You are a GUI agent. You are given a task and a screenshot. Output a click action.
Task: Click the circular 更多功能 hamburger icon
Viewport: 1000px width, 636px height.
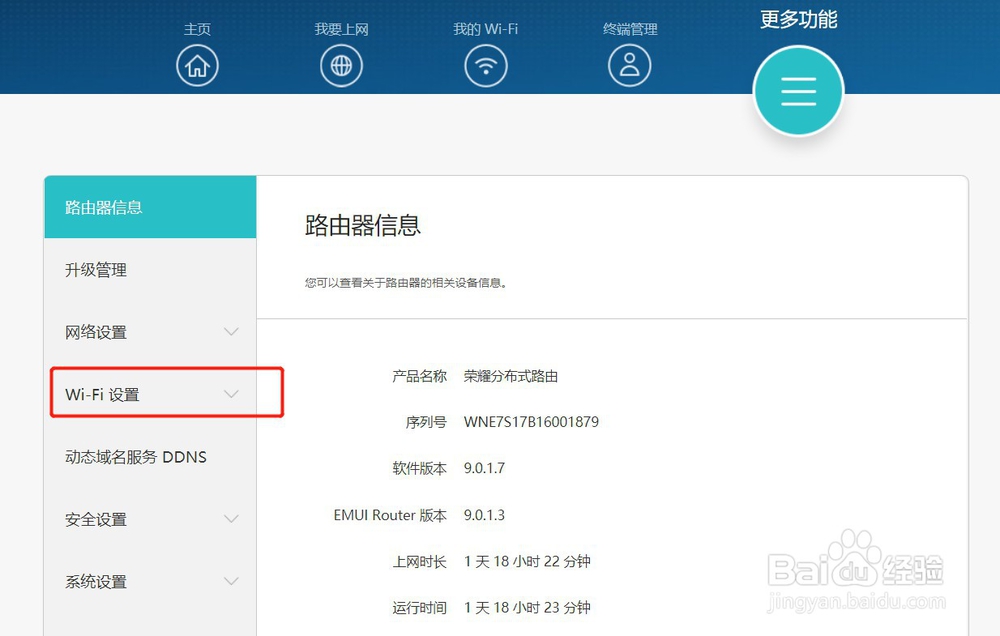point(798,91)
